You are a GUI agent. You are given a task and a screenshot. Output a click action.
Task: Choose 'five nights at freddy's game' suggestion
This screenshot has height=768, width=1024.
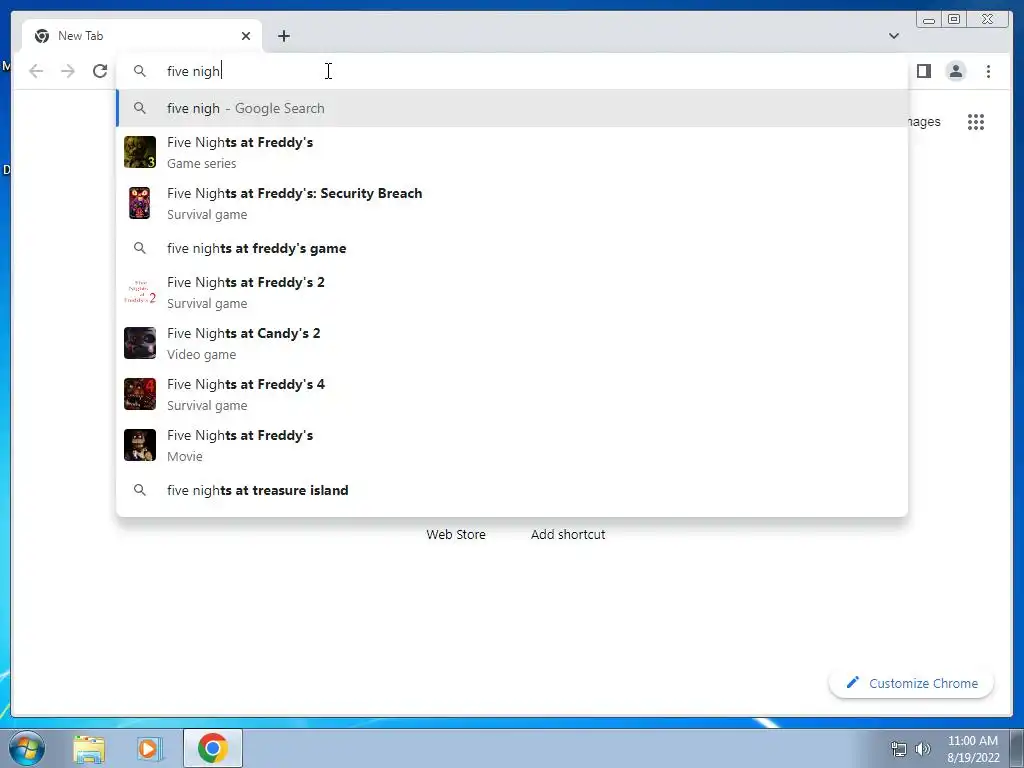[512, 248]
